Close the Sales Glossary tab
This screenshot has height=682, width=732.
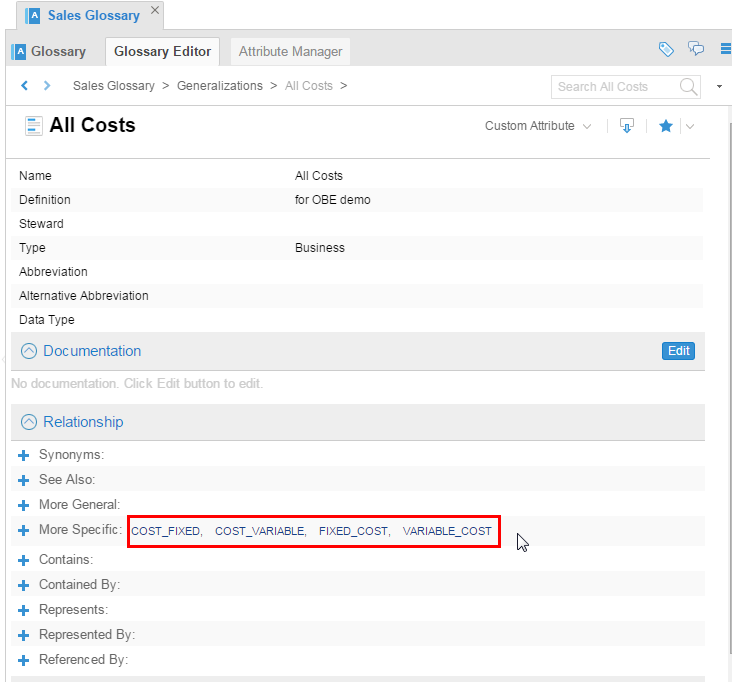click(x=155, y=10)
